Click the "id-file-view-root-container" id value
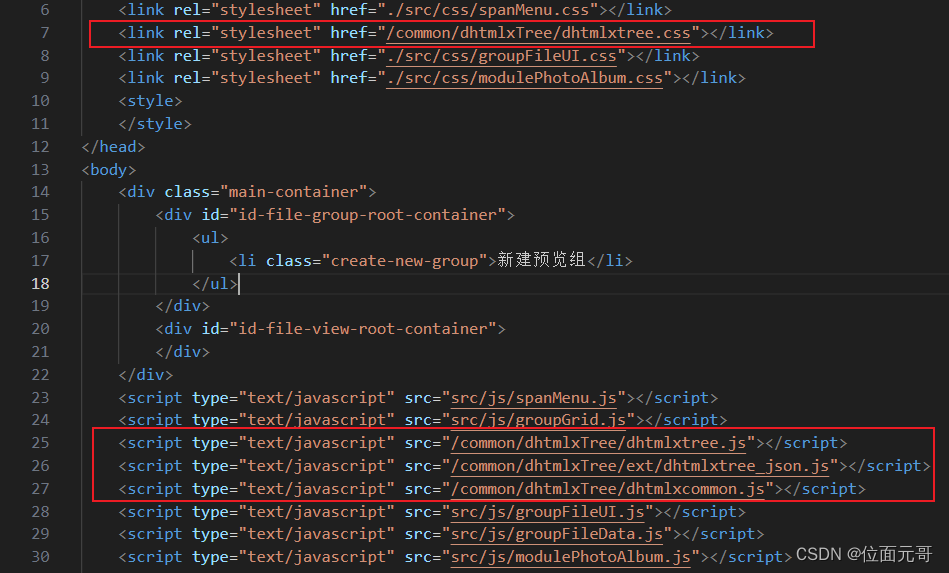The image size is (949, 573). pos(362,329)
